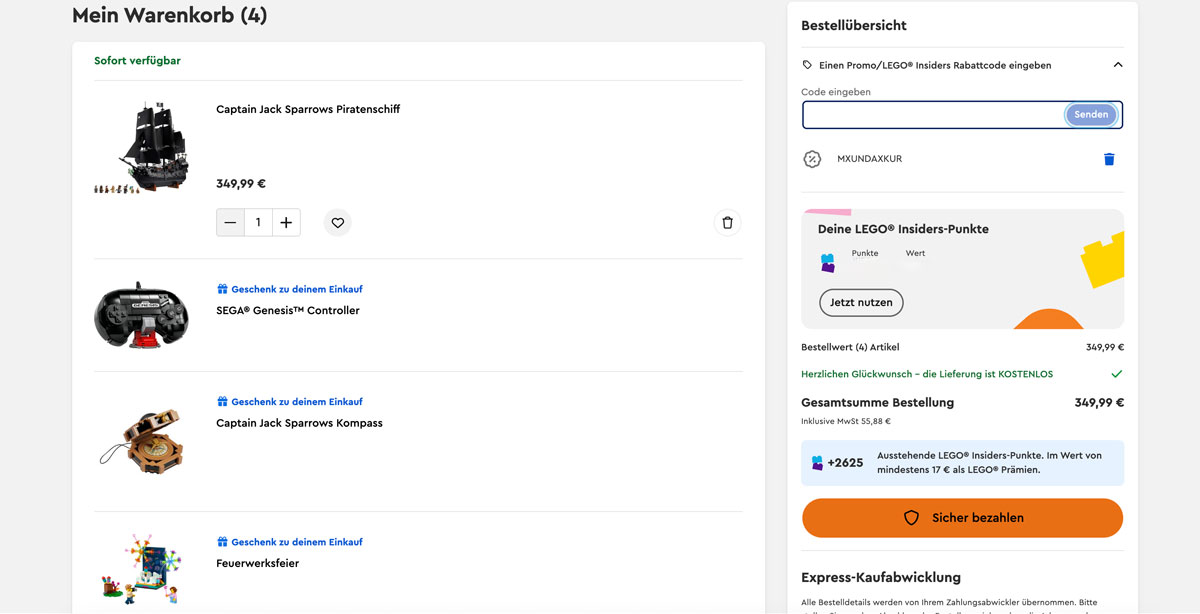The height and width of the screenshot is (614, 1200).
Task: Proceed with Sicher bezahlen button
Action: [962, 518]
